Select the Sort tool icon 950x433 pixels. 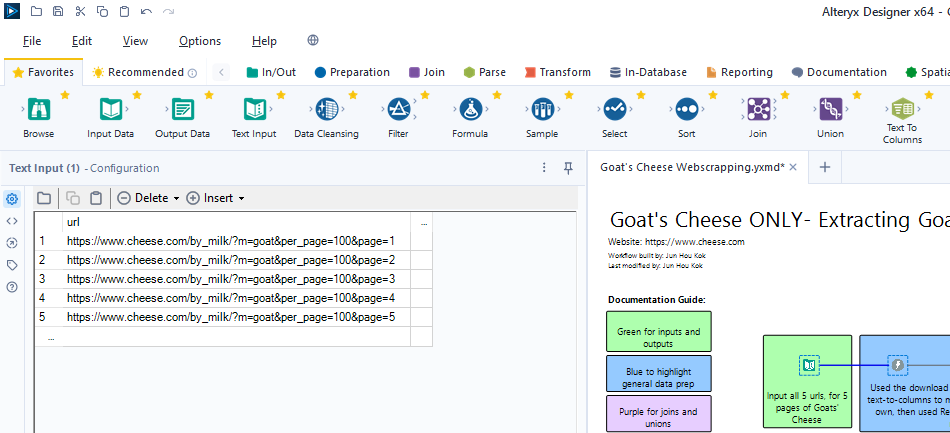[686, 109]
